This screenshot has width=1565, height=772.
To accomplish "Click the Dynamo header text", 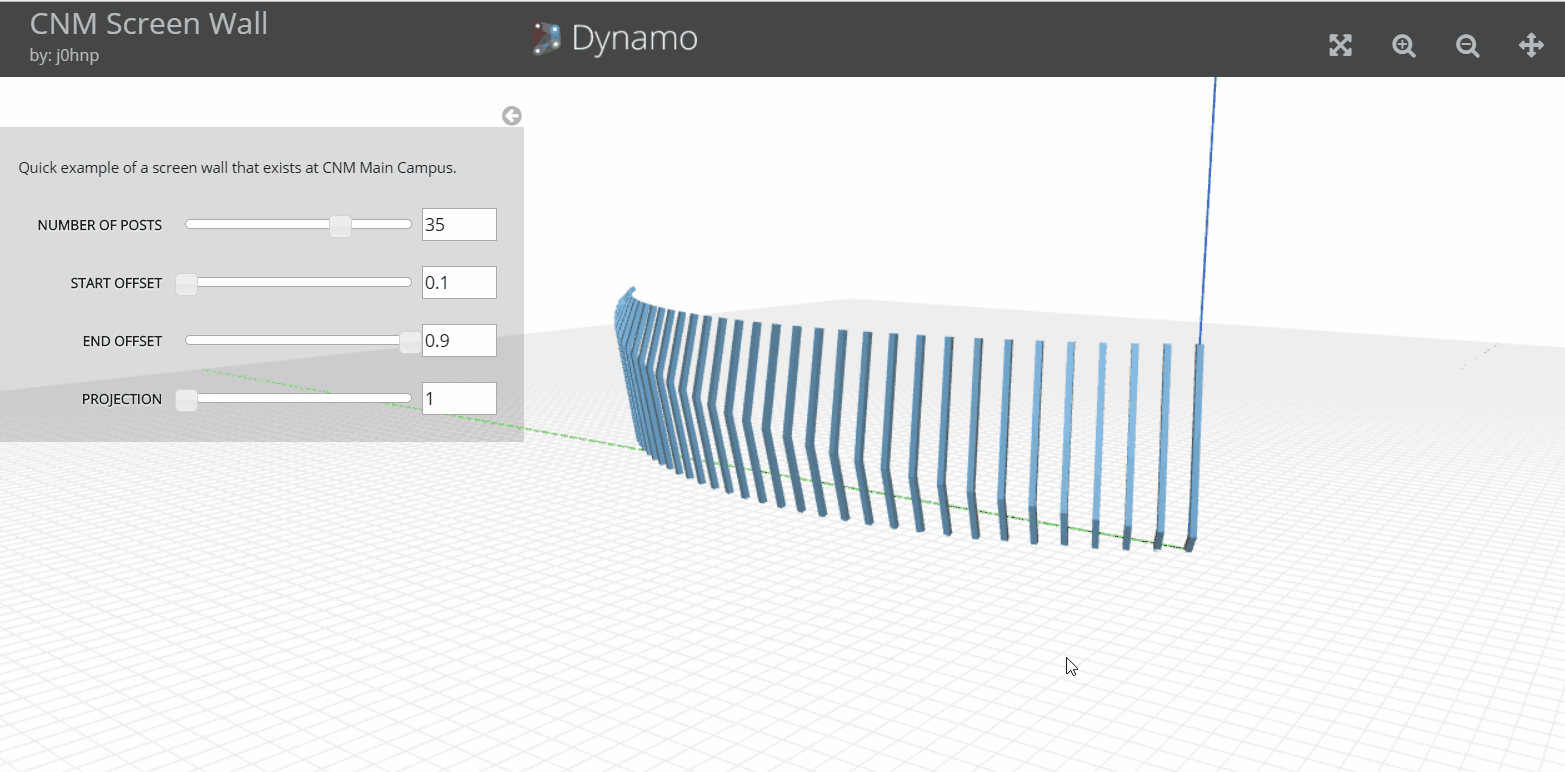I will click(x=634, y=39).
